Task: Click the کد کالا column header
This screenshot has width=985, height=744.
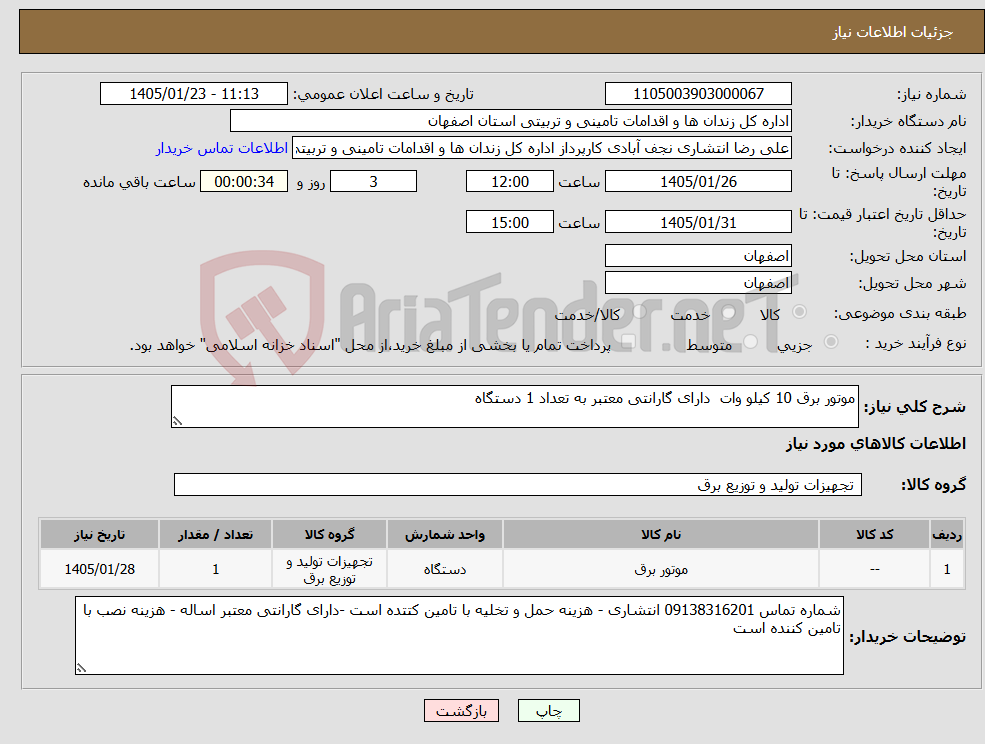Action: click(x=874, y=534)
